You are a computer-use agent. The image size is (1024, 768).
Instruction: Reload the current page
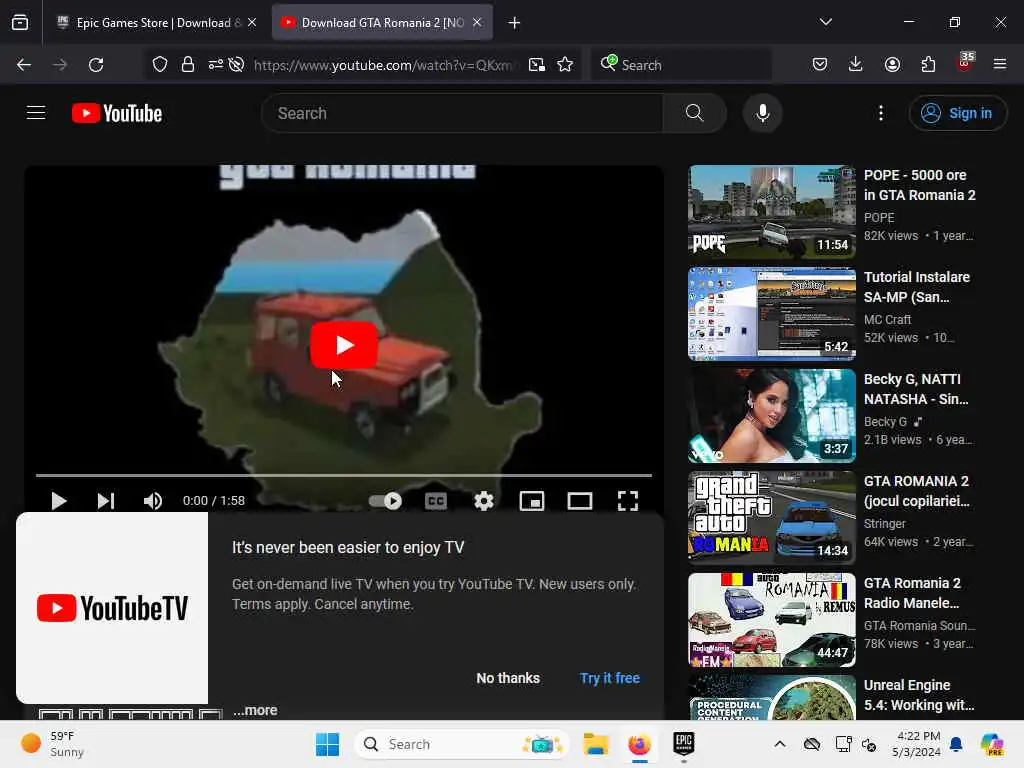[x=96, y=65]
